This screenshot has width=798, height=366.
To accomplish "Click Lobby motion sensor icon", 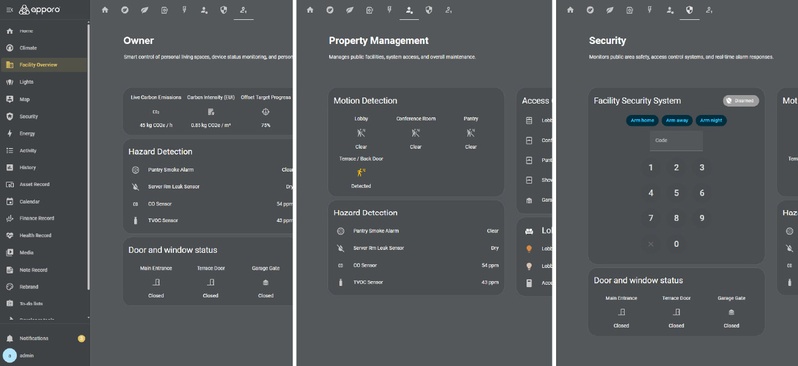I will [x=361, y=133].
